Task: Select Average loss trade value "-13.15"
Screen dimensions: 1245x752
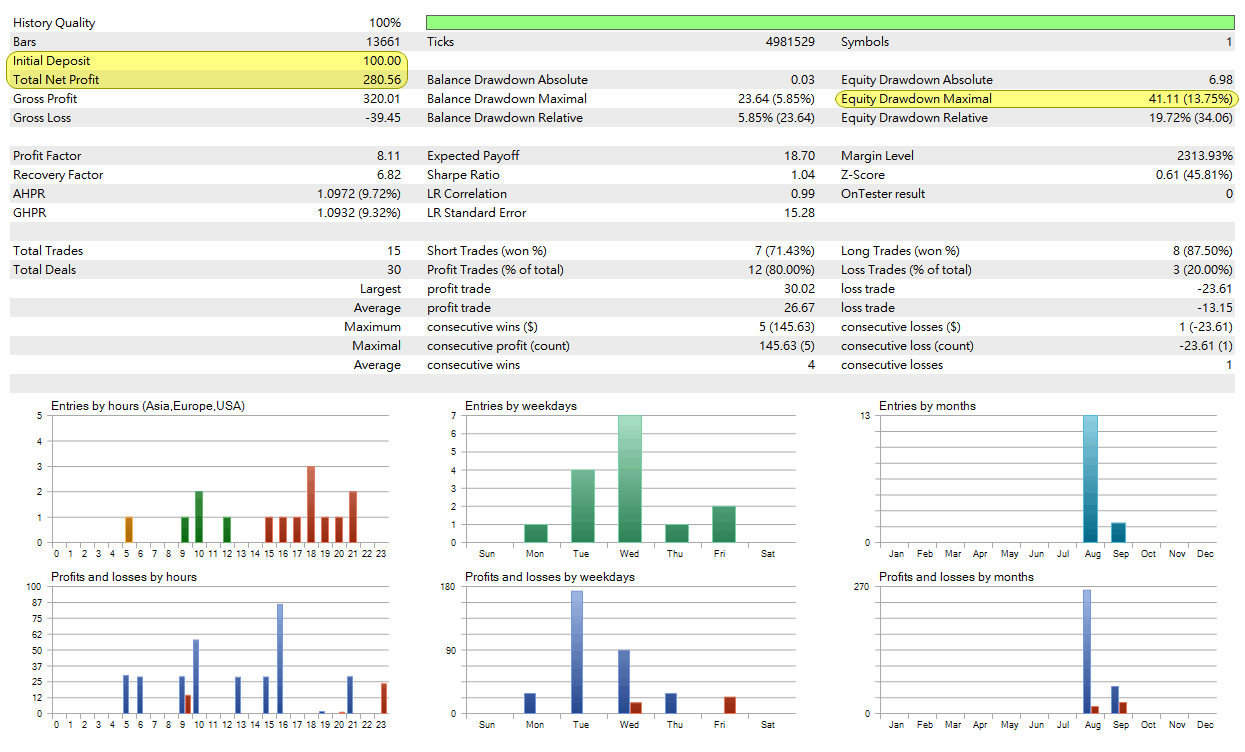Action: (1215, 308)
